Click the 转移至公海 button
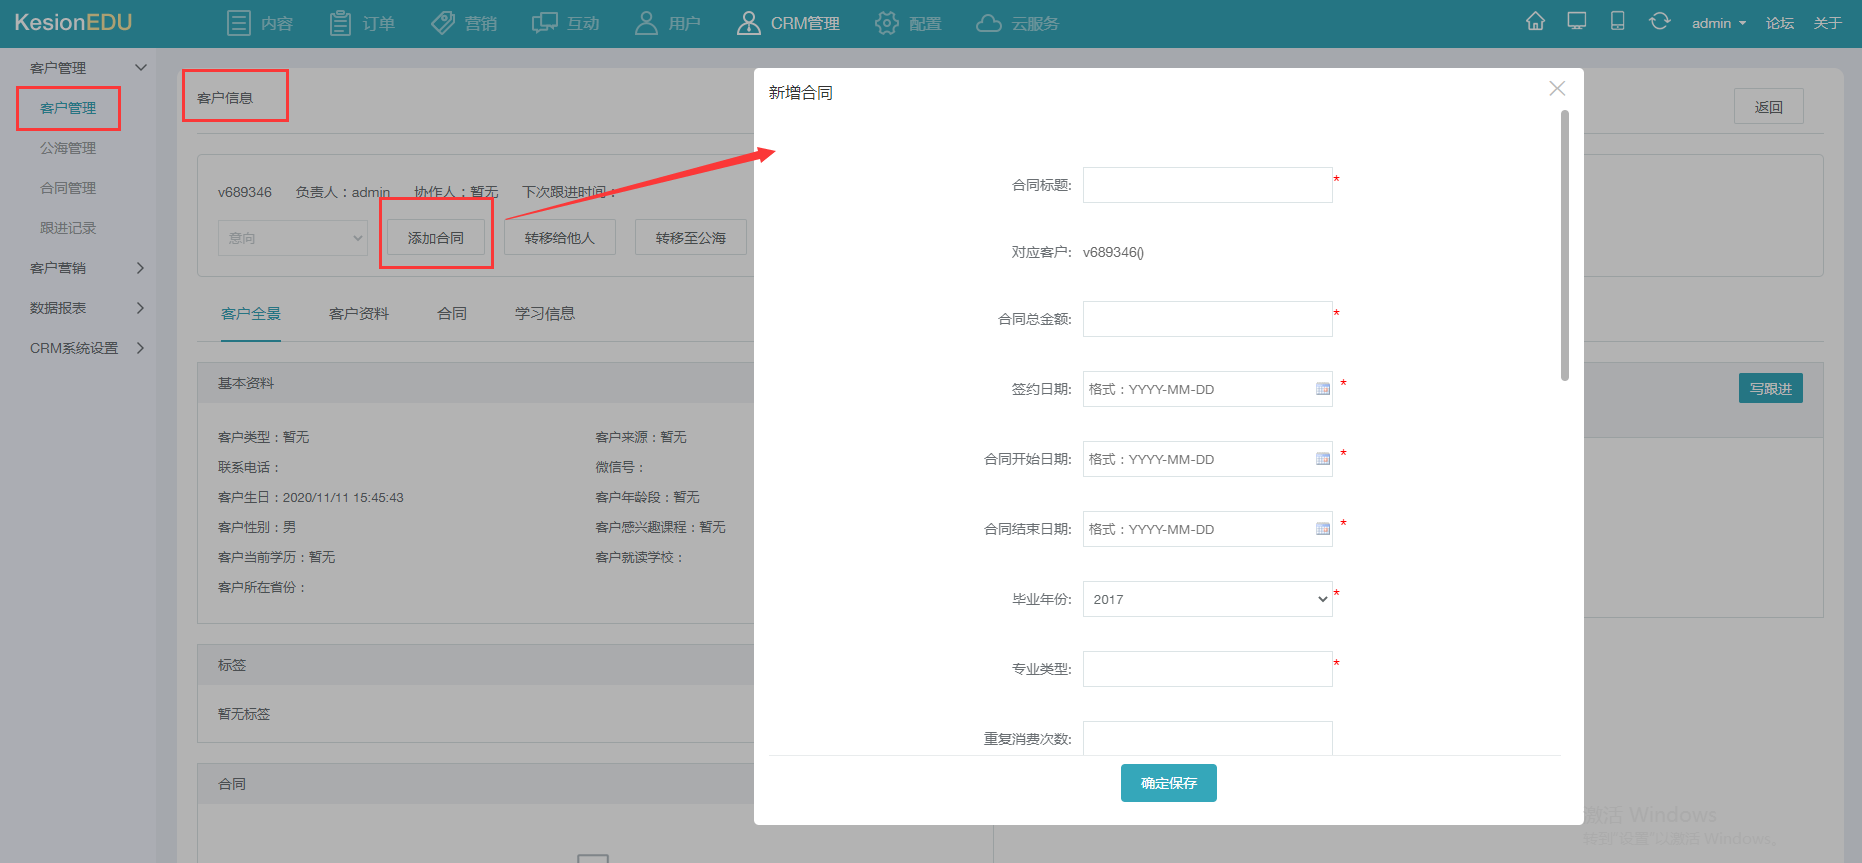 coord(691,238)
